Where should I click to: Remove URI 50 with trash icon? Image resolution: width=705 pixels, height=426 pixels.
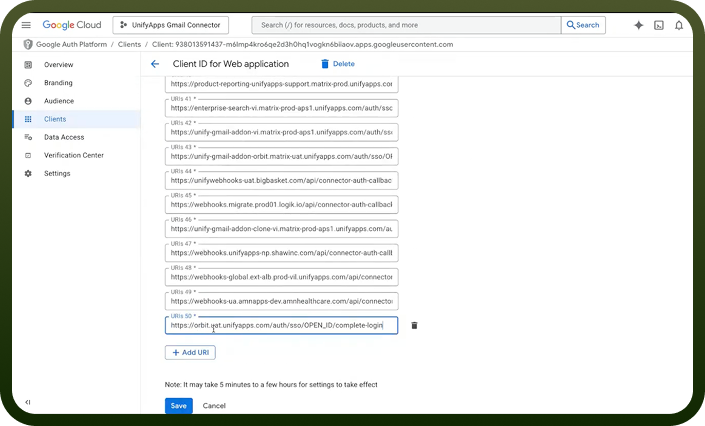(414, 325)
